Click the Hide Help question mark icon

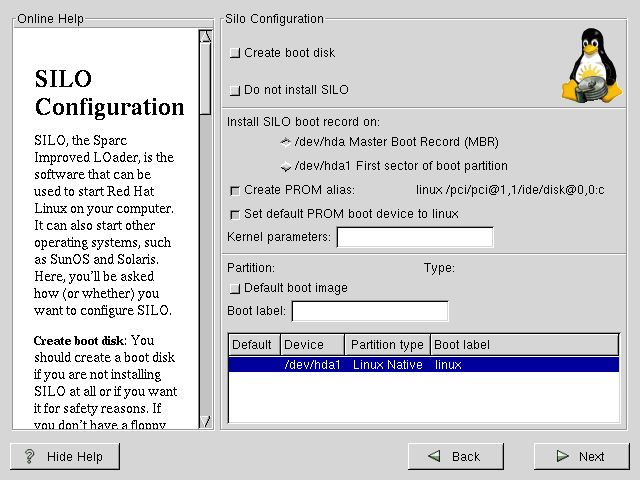coord(28,456)
